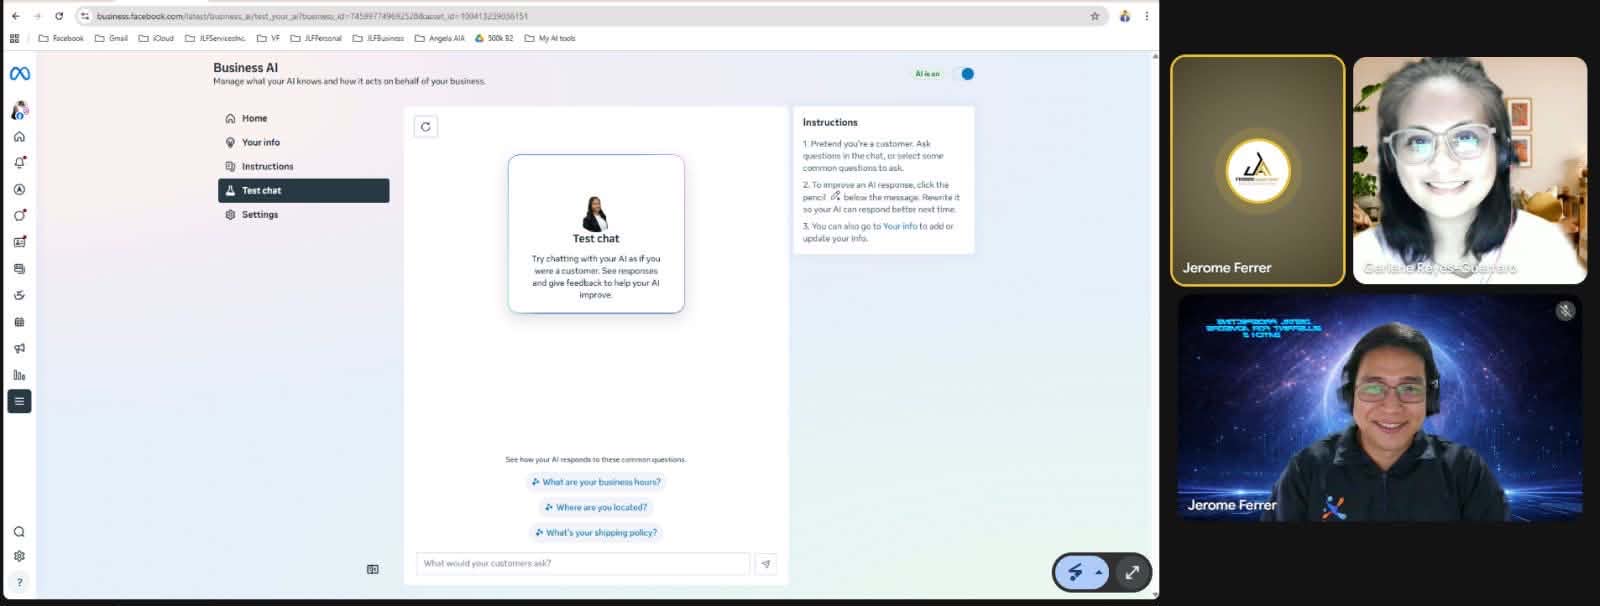
Task: Click the Test chat card with avatar
Action: 596,233
